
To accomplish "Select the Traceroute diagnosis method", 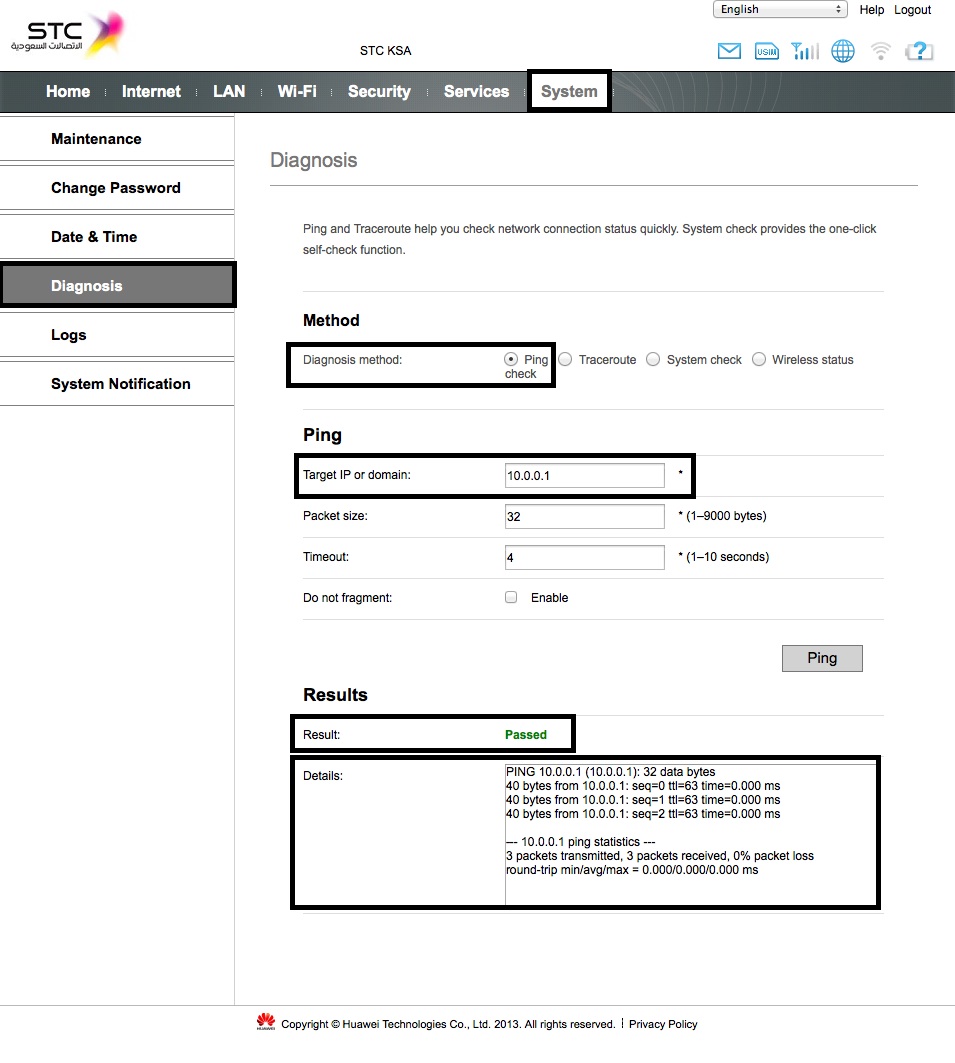I will point(566,359).
